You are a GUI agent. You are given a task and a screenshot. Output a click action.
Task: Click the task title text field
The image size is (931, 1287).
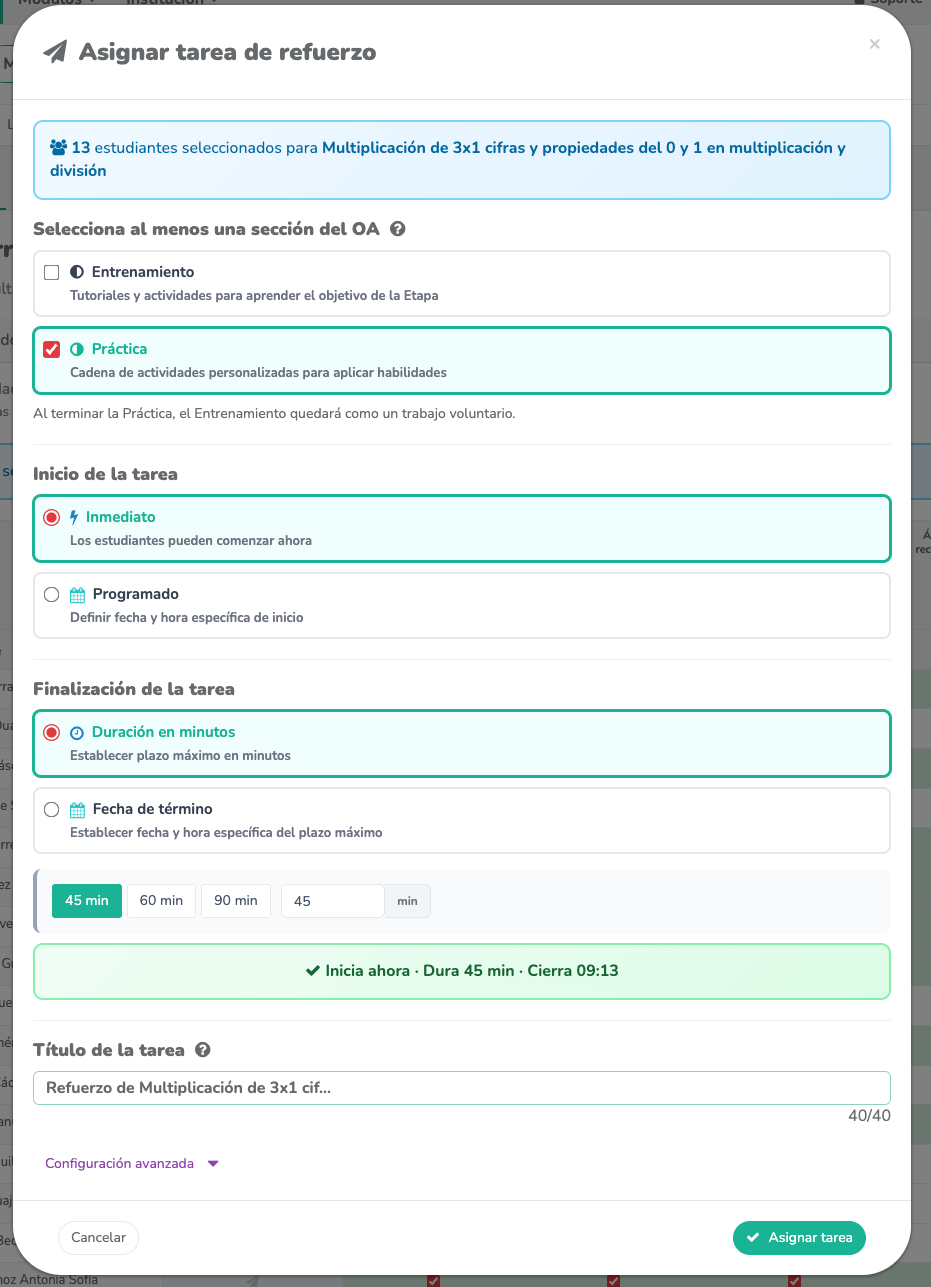coord(461,1087)
